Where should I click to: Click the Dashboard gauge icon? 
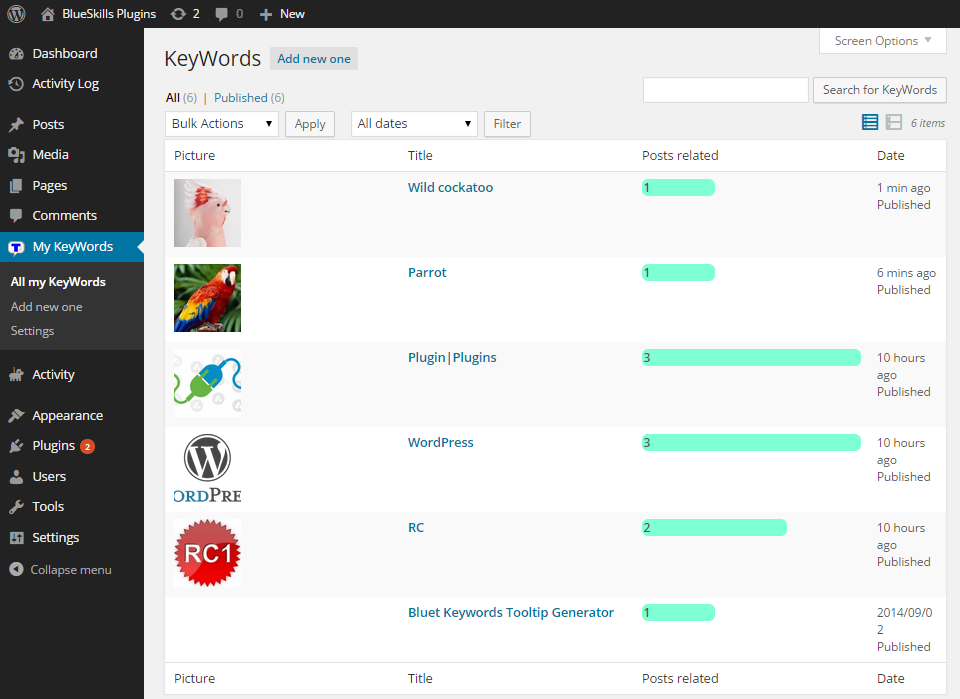tap(17, 54)
